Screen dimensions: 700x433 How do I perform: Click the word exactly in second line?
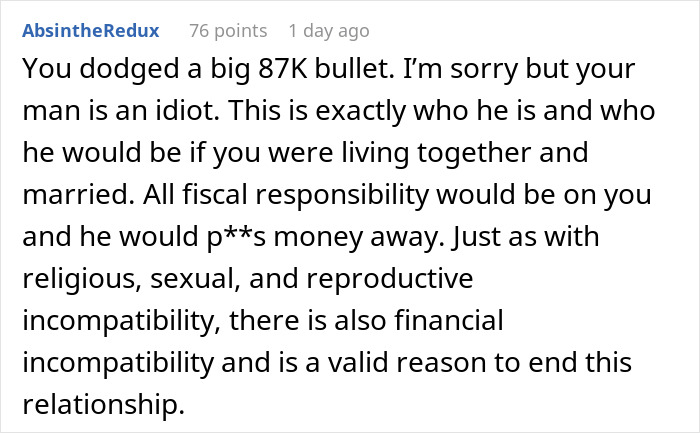point(360,112)
